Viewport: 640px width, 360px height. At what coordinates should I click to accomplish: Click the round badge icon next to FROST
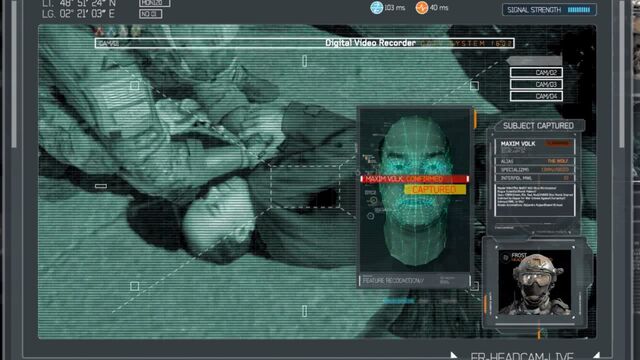coord(506,257)
